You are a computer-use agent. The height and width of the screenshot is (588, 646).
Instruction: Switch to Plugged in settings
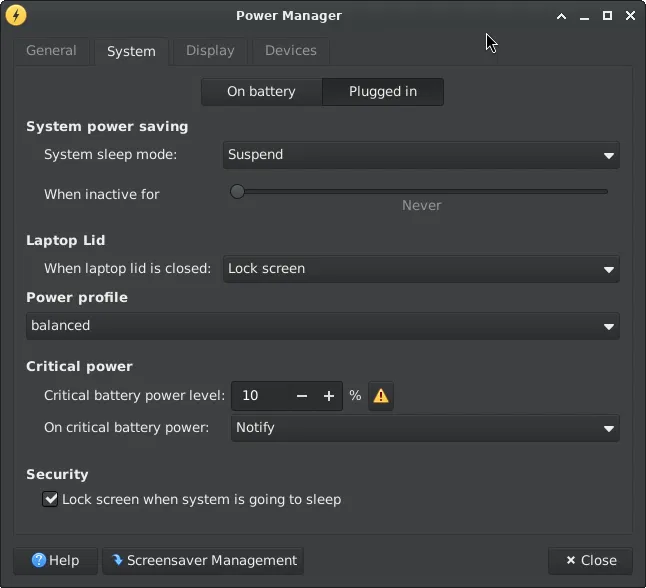pos(383,92)
